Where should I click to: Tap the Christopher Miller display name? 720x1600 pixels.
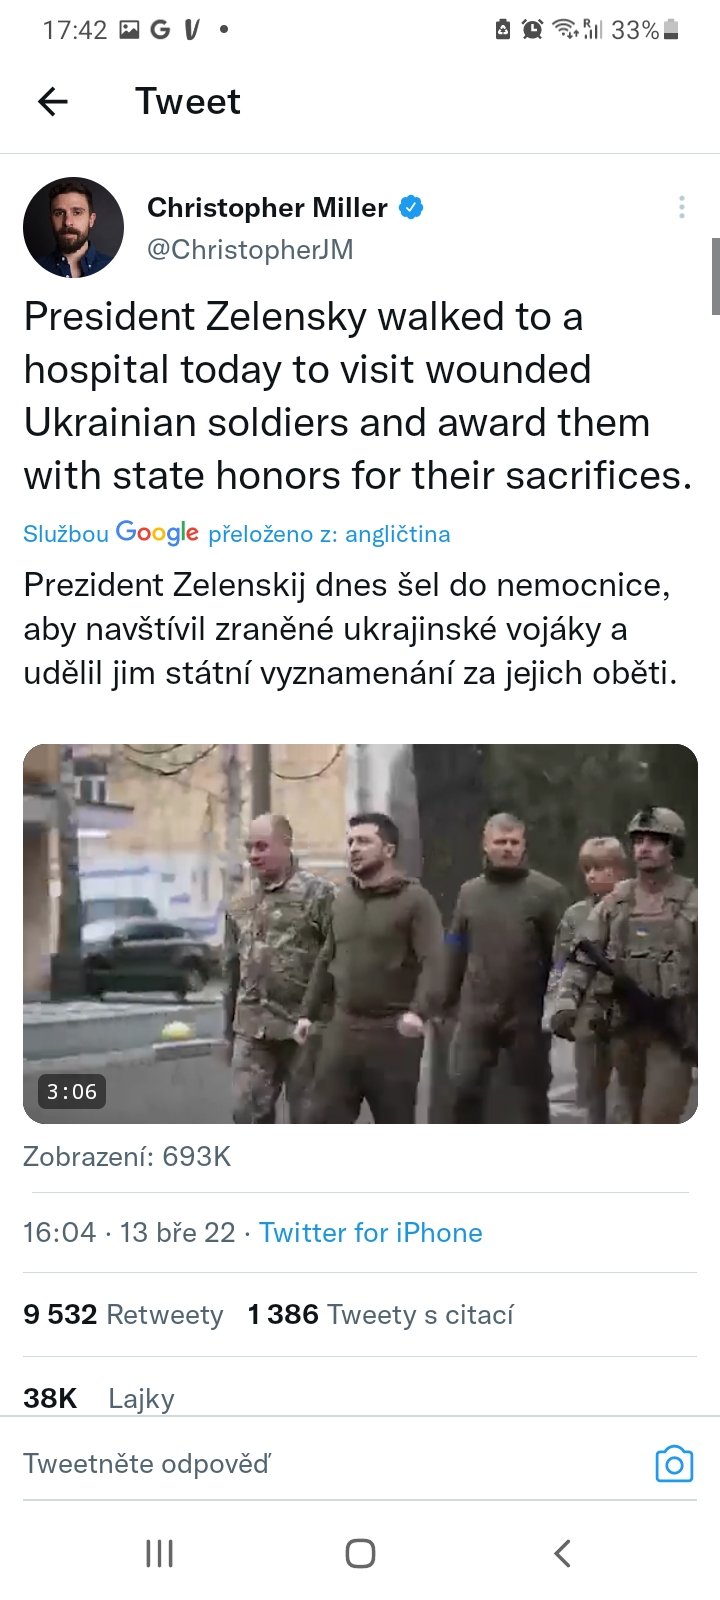pos(267,207)
